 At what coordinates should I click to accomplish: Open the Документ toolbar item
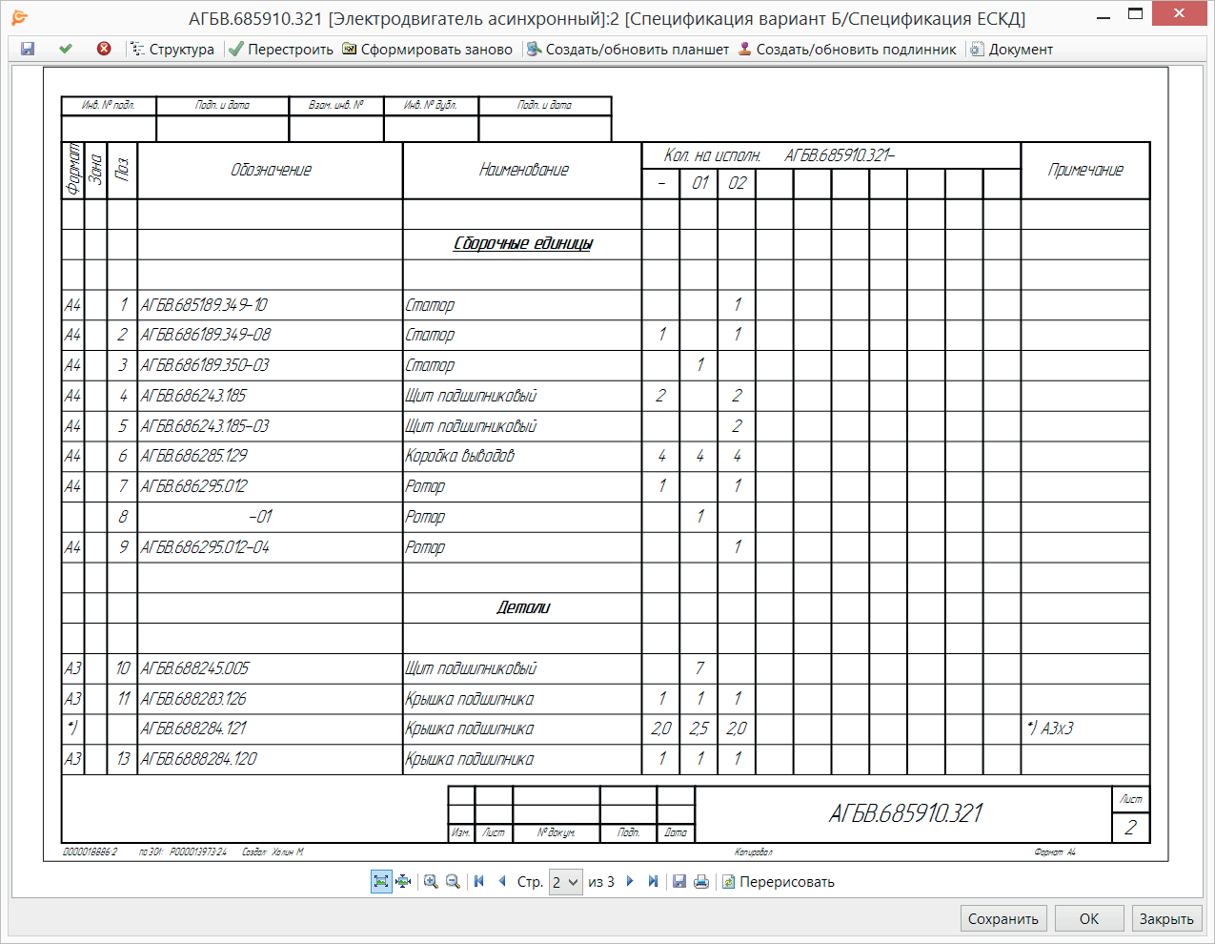click(1011, 49)
